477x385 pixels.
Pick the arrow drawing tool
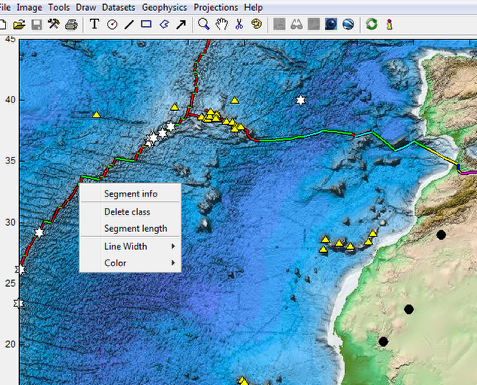pos(181,24)
